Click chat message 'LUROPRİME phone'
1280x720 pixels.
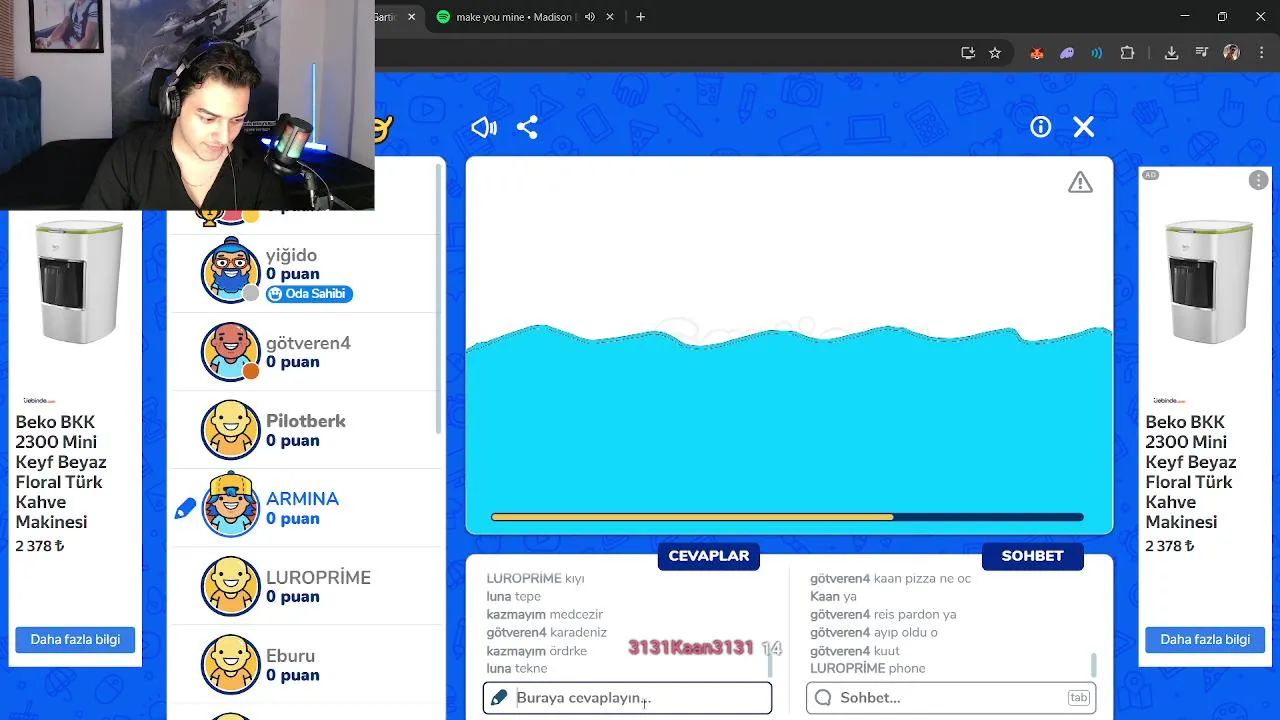[868, 669]
